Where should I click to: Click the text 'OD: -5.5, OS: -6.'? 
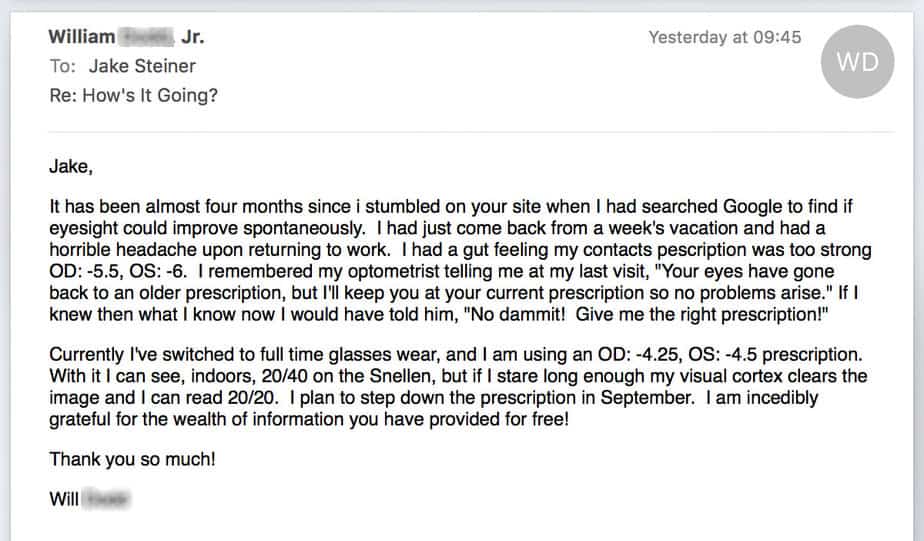coord(118,271)
